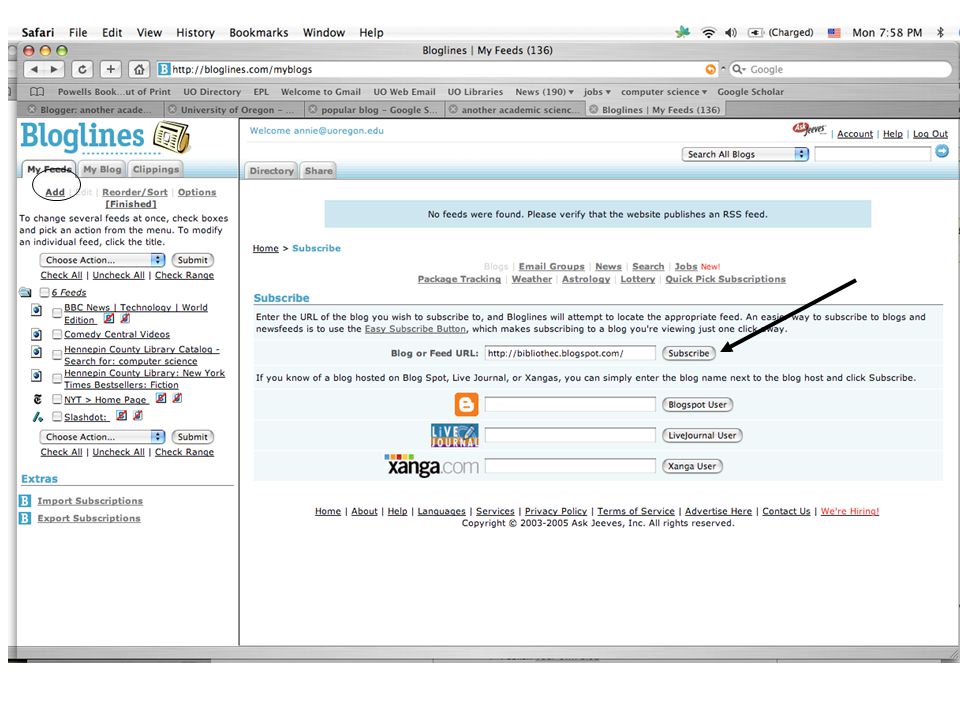This screenshot has height=720, width=960.
Task: Switch to the Clippings tab
Action: click(156, 169)
